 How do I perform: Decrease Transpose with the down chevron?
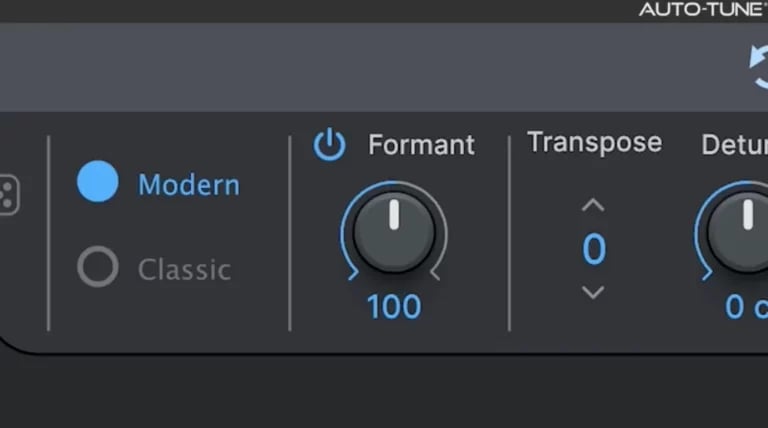pos(593,292)
